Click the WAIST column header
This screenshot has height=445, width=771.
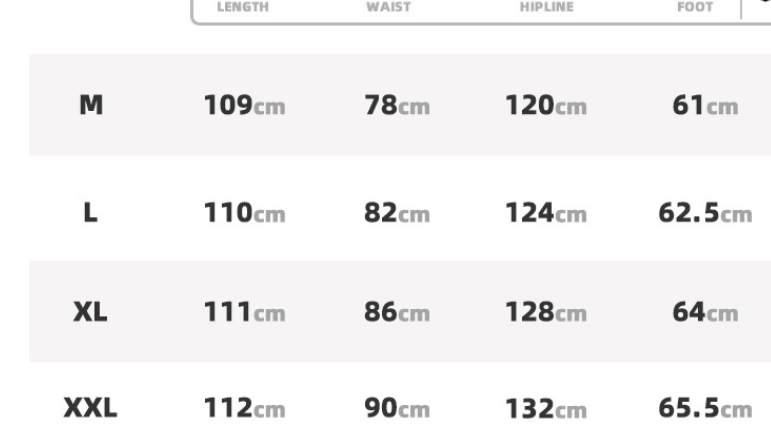388,7
